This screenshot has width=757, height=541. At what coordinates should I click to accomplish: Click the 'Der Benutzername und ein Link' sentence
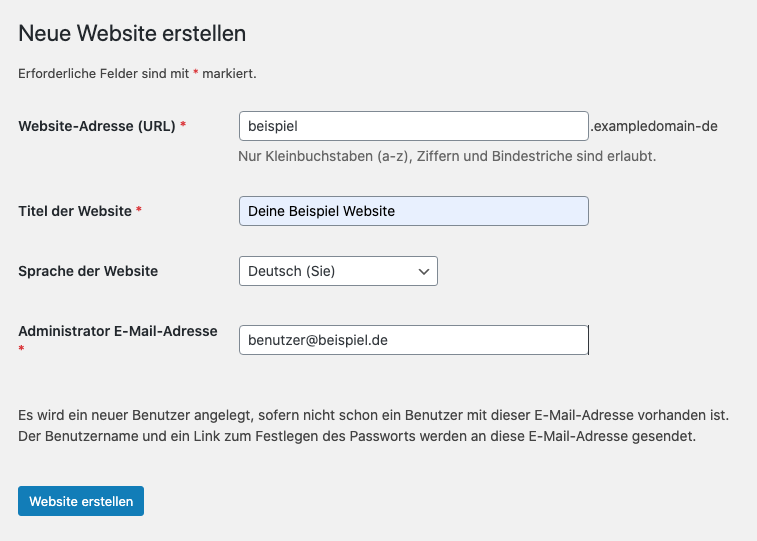click(x=357, y=436)
